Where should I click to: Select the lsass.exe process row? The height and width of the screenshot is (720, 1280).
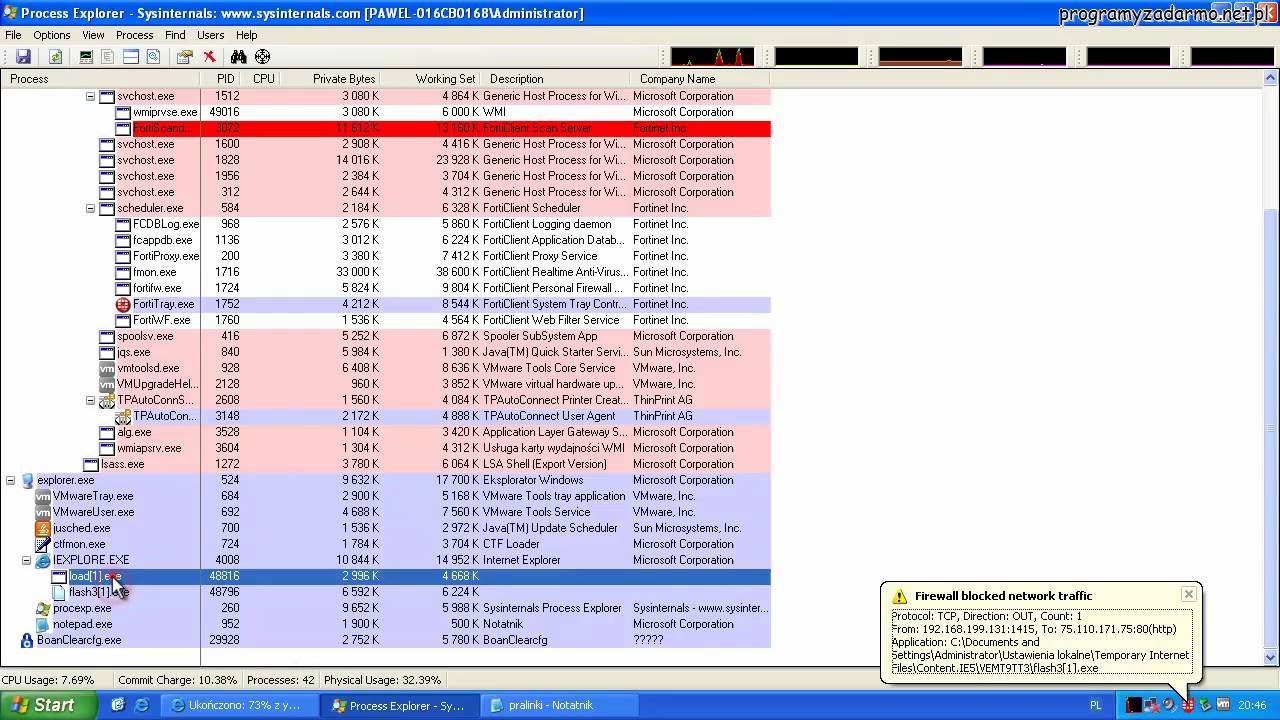(385, 464)
